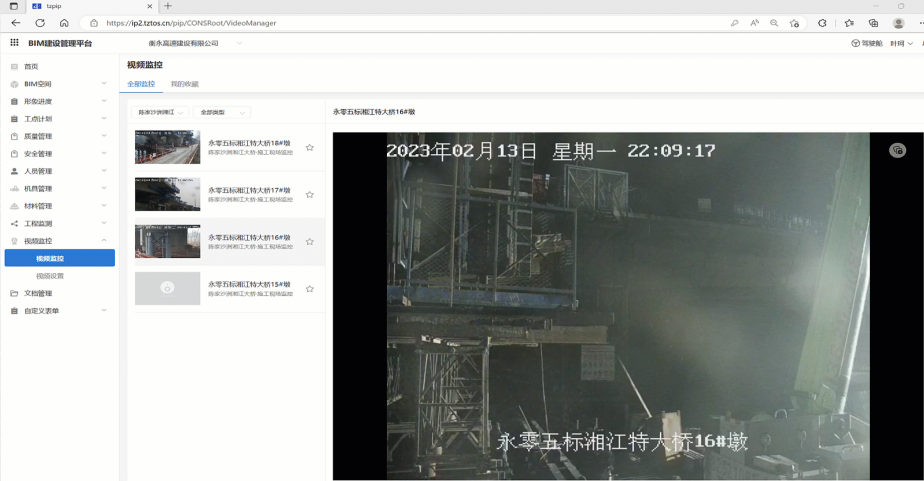Open the company name selector dropdown
The width and height of the screenshot is (924, 481).
[x=196, y=43]
